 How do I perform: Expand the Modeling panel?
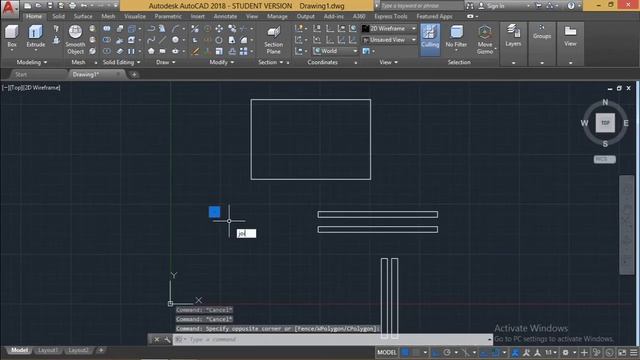pos(32,62)
